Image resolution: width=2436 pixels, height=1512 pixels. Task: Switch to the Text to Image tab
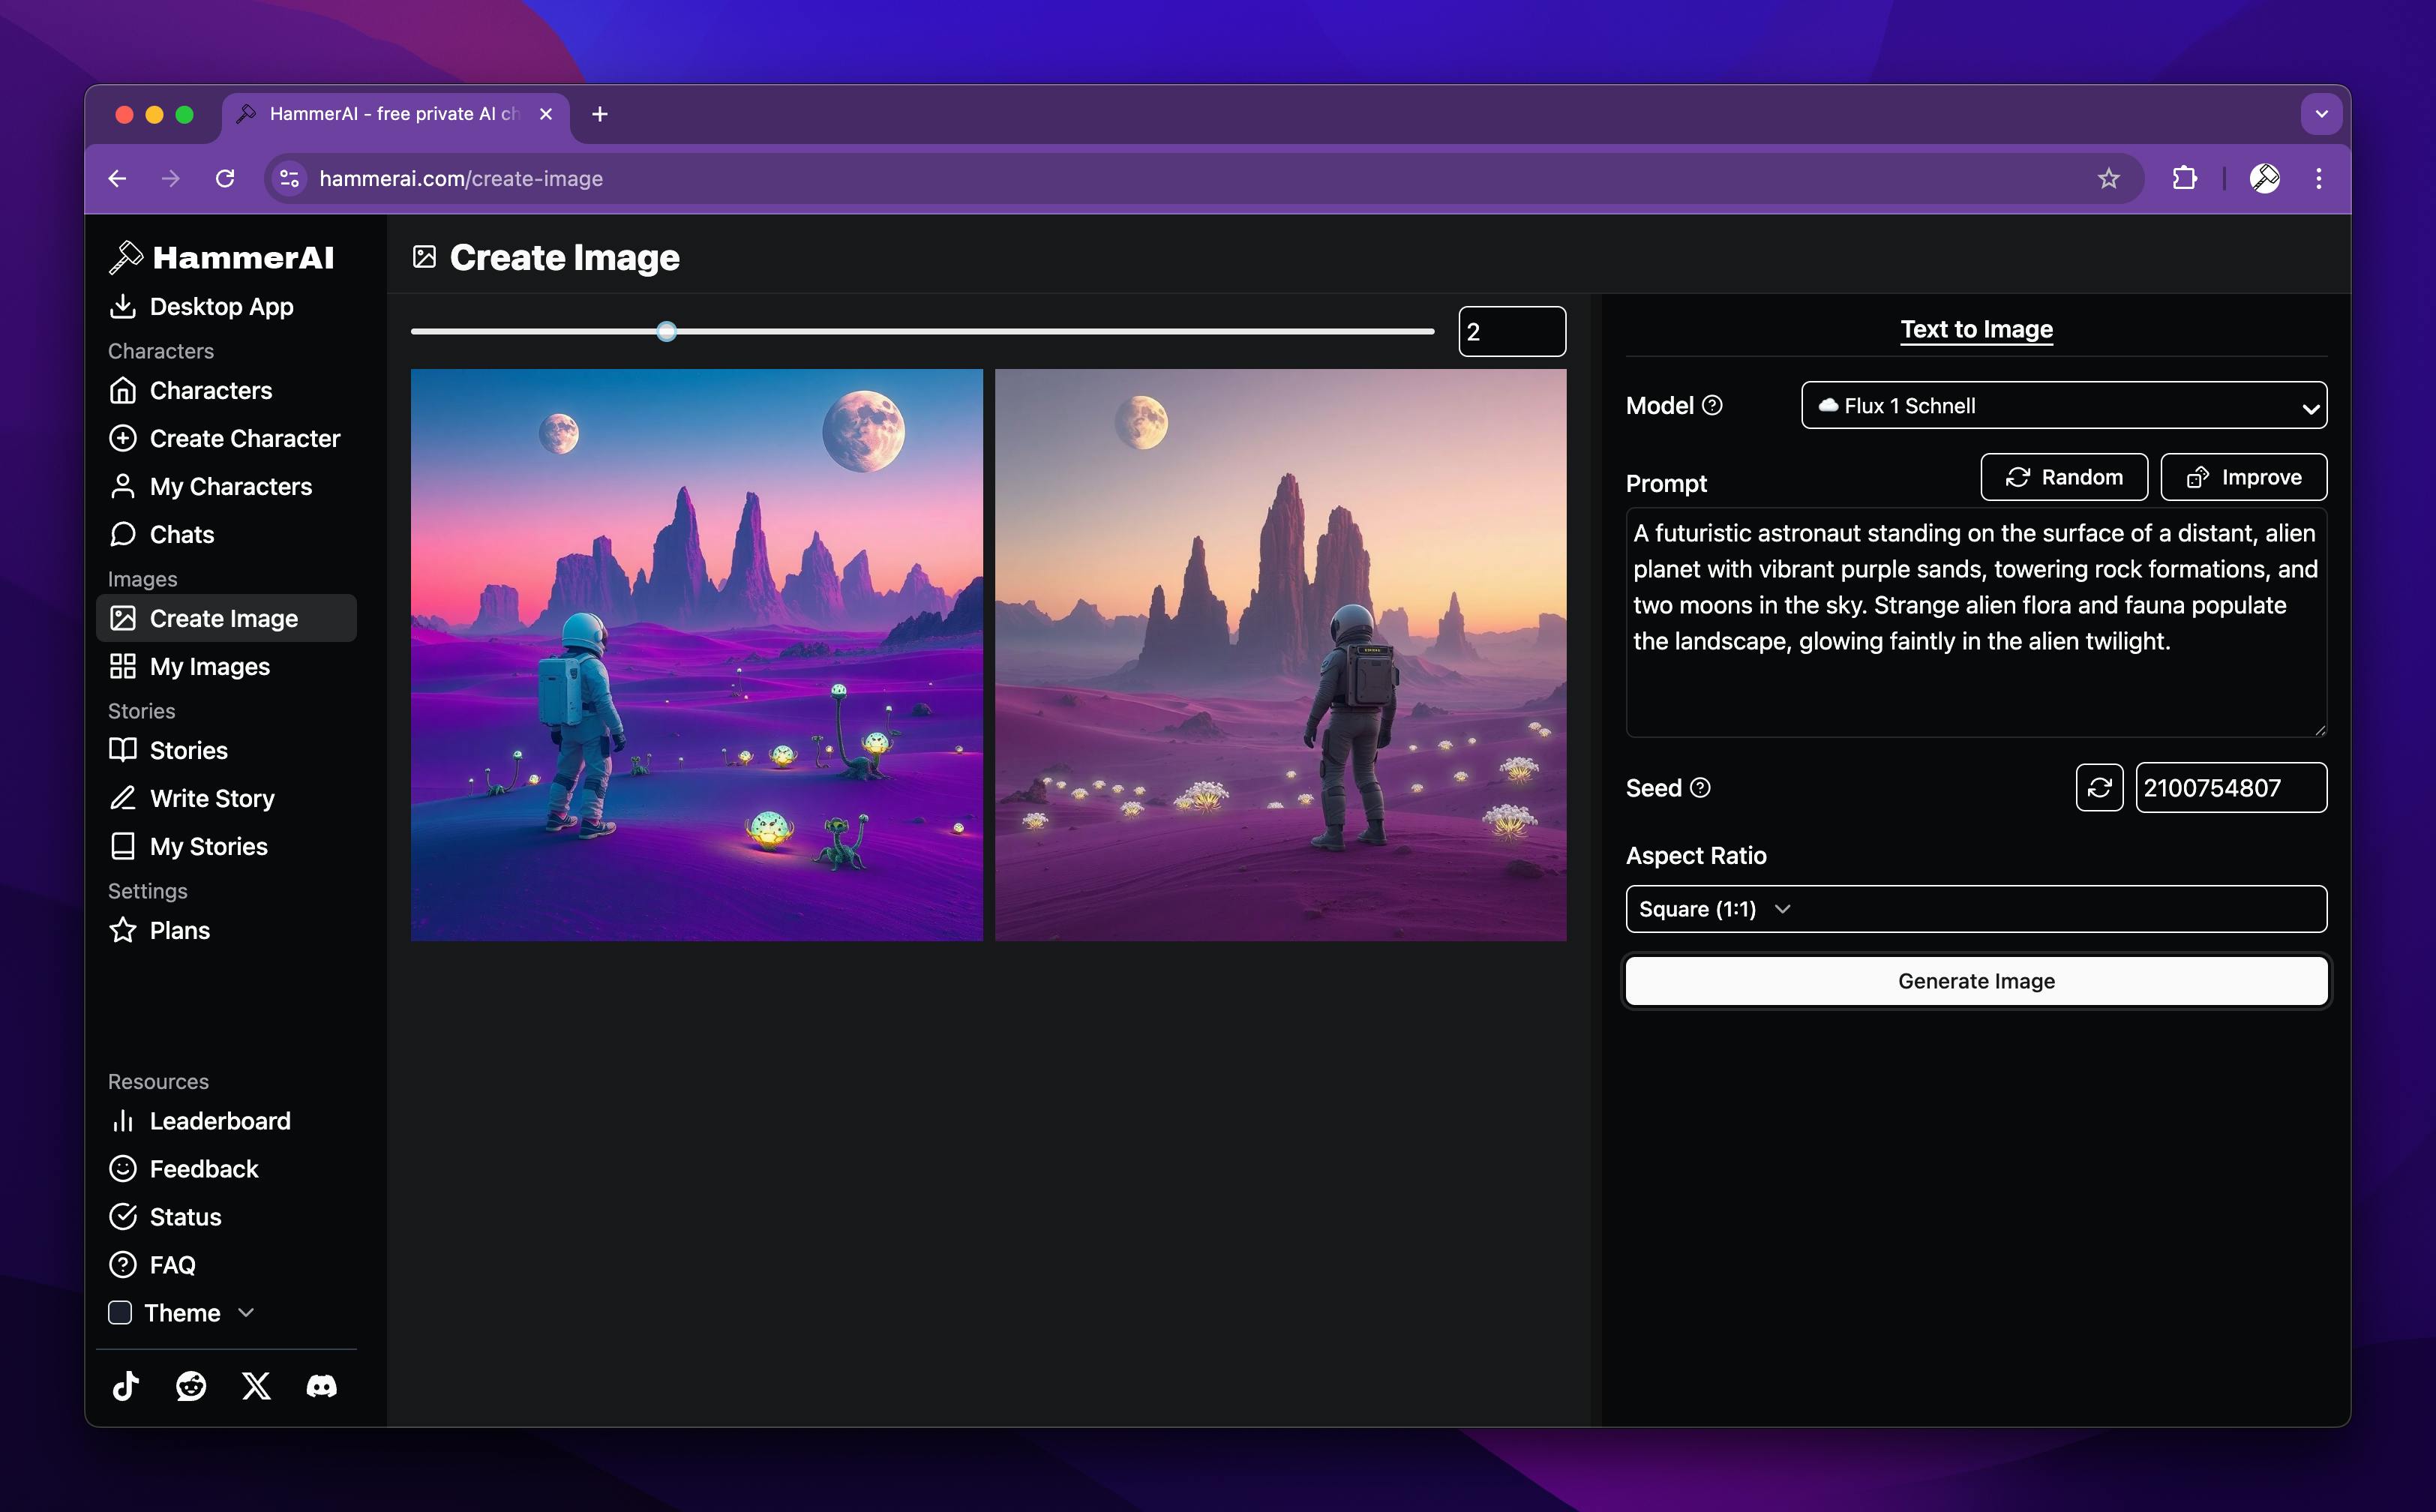(x=1976, y=329)
